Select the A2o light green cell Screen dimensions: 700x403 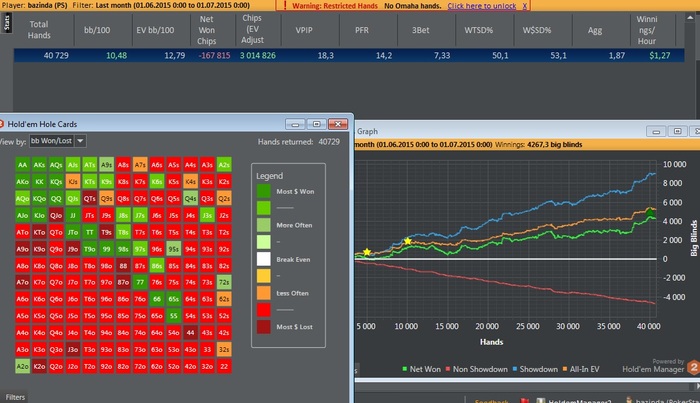click(x=22, y=366)
